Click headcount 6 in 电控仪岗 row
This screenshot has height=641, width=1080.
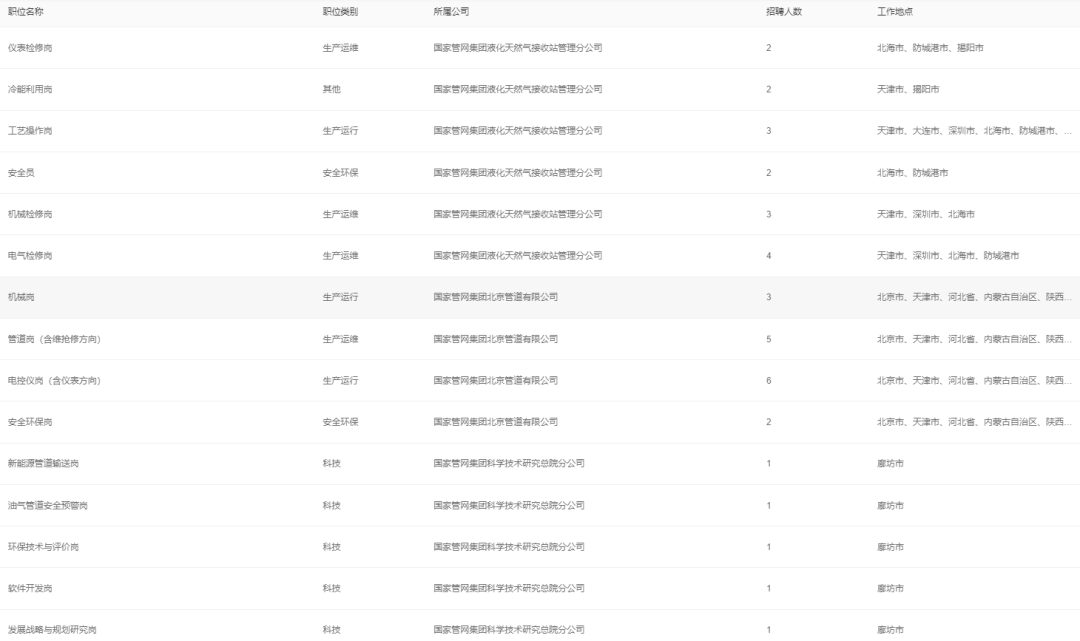tap(769, 381)
